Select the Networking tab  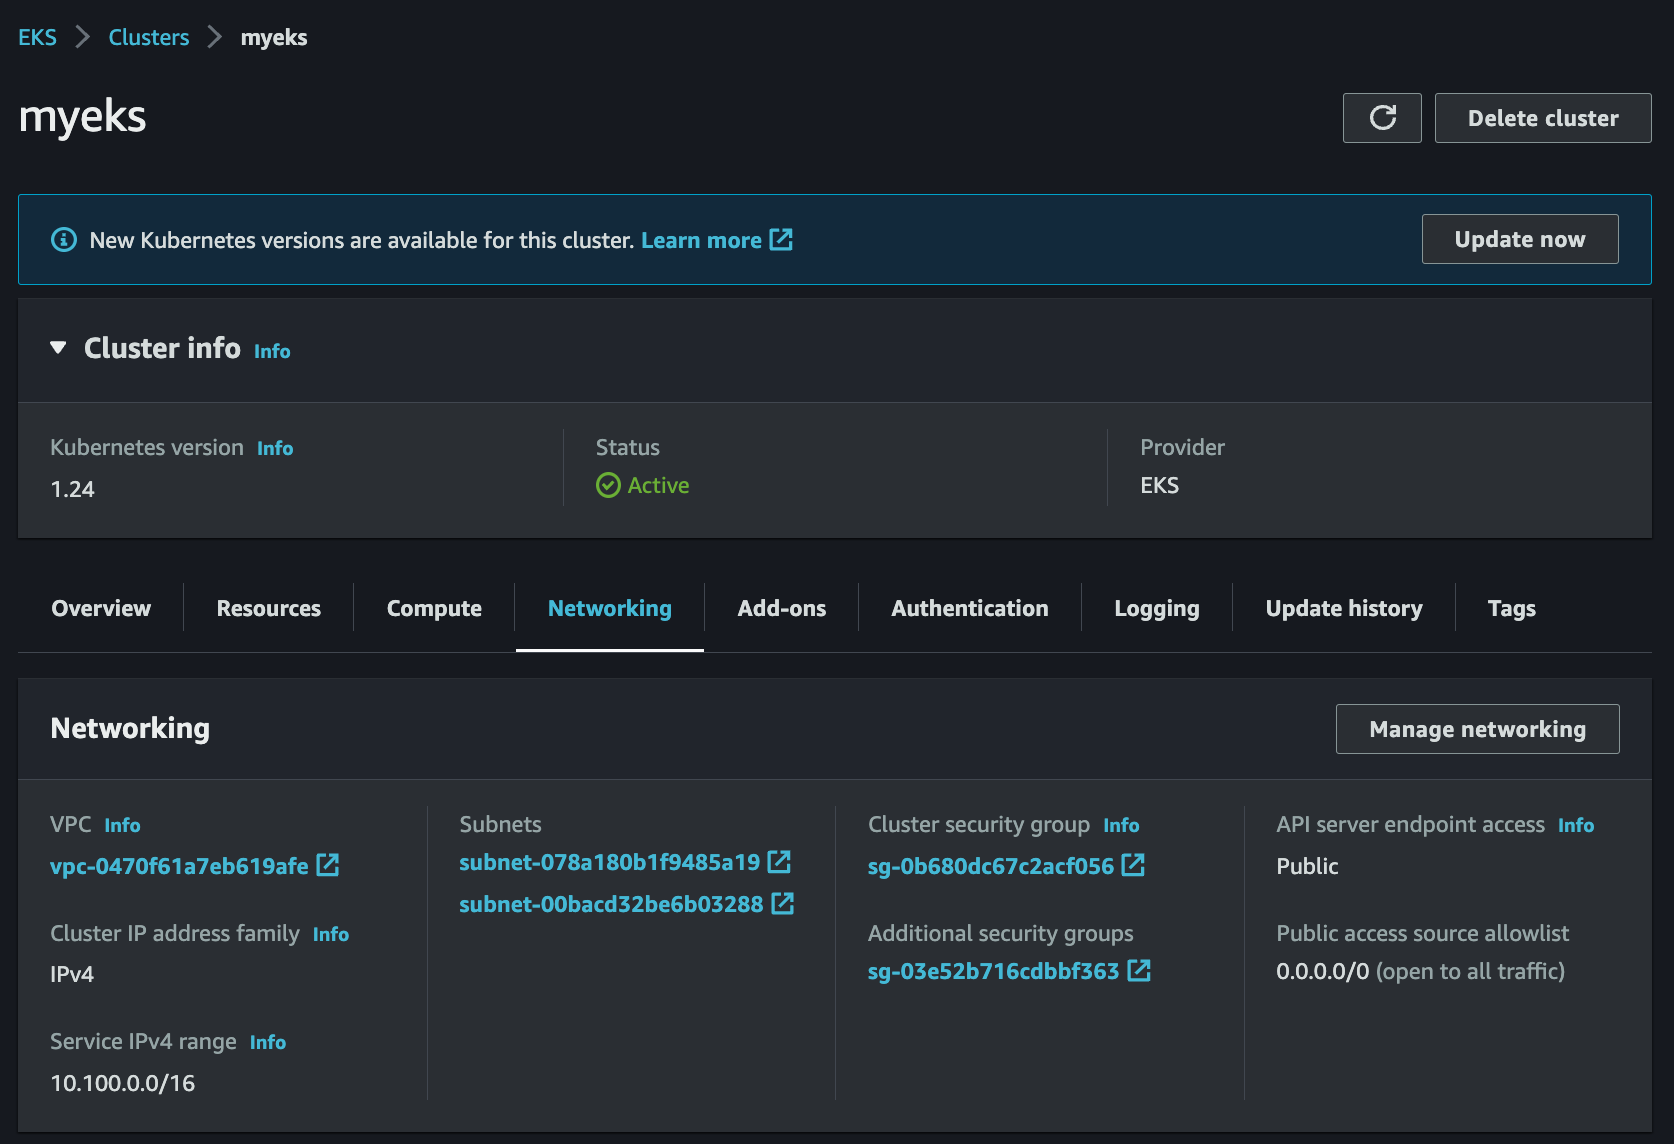point(610,608)
